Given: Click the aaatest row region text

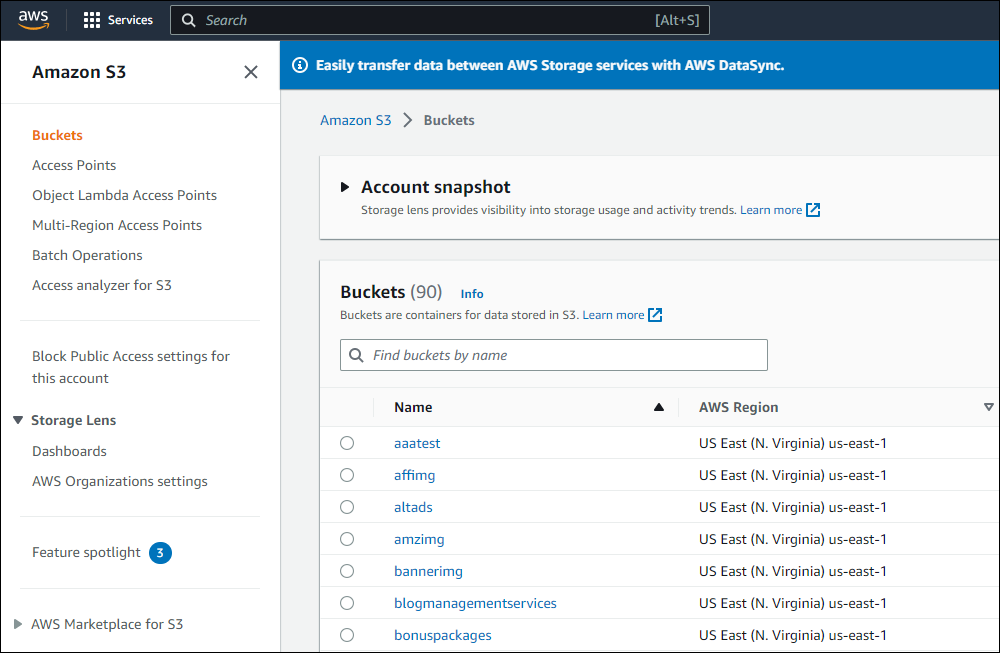Looking at the screenshot, I should (x=793, y=443).
